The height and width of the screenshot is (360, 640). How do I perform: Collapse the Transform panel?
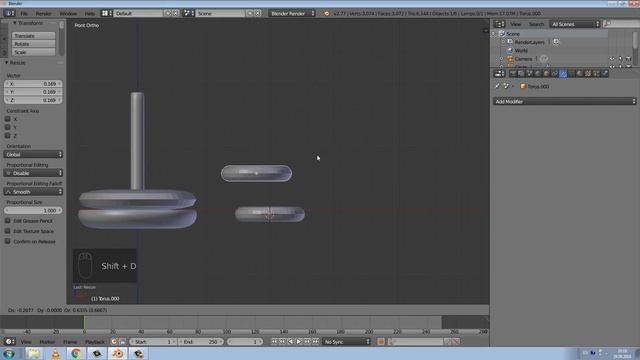pyautogui.click(x=15, y=23)
